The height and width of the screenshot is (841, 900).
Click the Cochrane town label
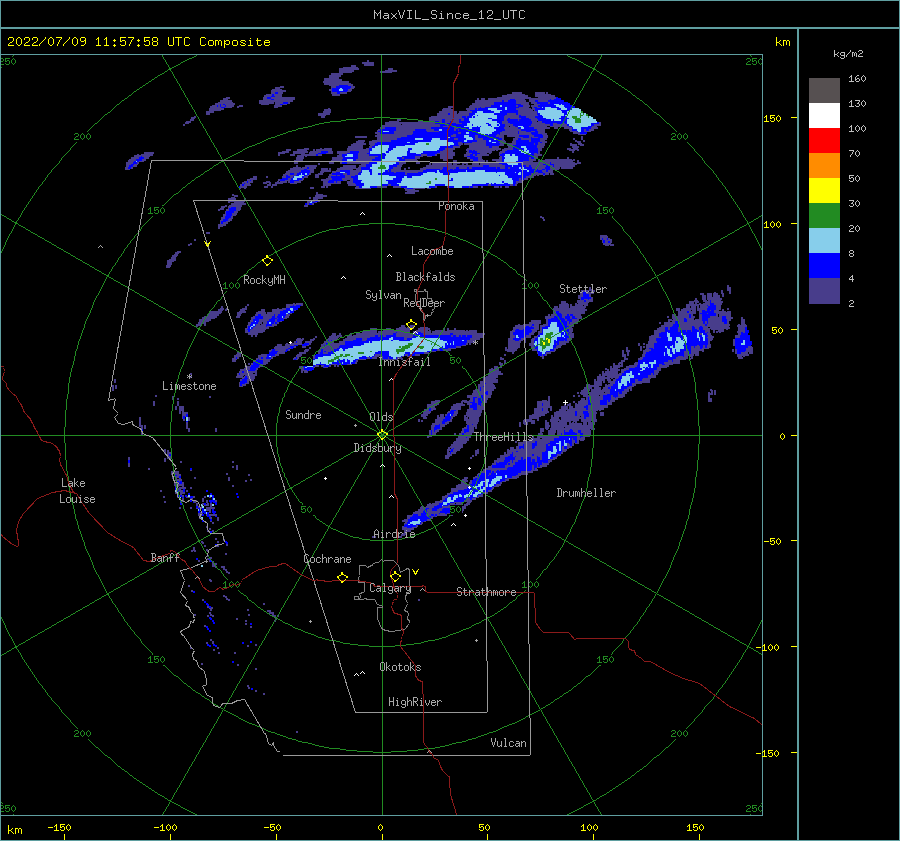(x=327, y=559)
